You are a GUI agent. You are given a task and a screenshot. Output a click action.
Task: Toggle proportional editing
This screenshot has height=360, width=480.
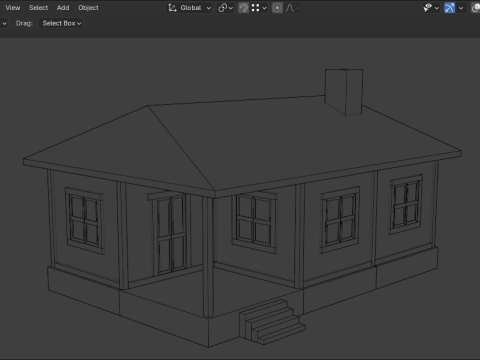coord(277,8)
